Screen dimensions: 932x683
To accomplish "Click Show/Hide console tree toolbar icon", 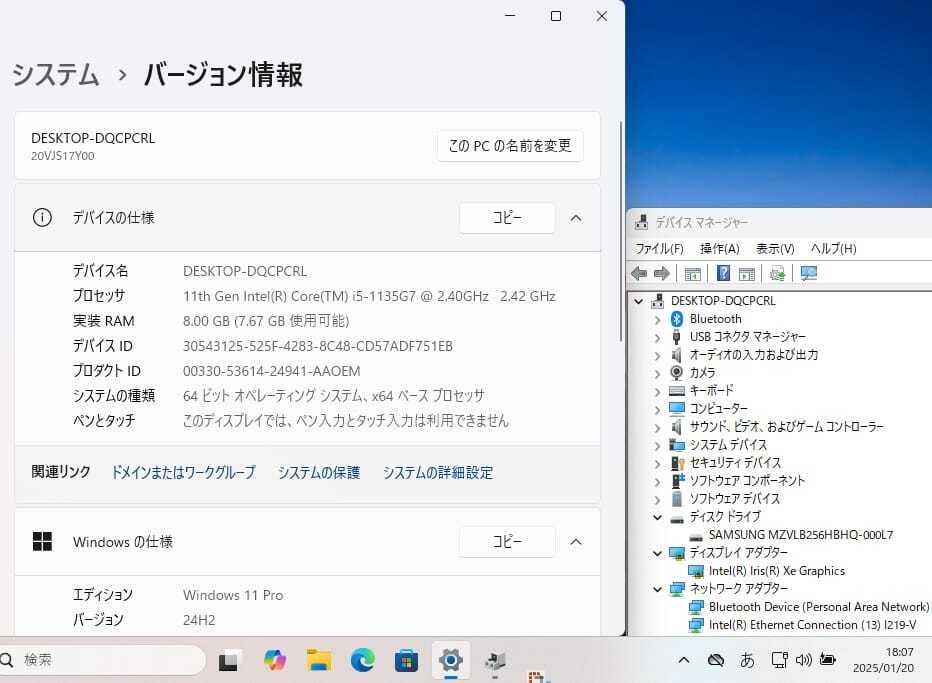I will (x=692, y=274).
